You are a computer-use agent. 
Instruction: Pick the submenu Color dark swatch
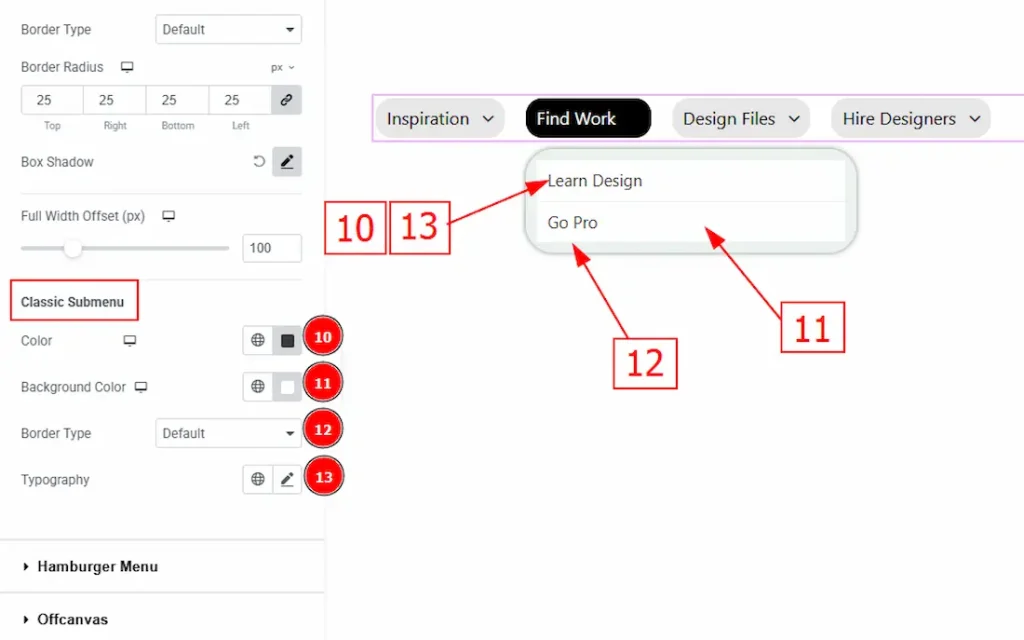pos(288,341)
